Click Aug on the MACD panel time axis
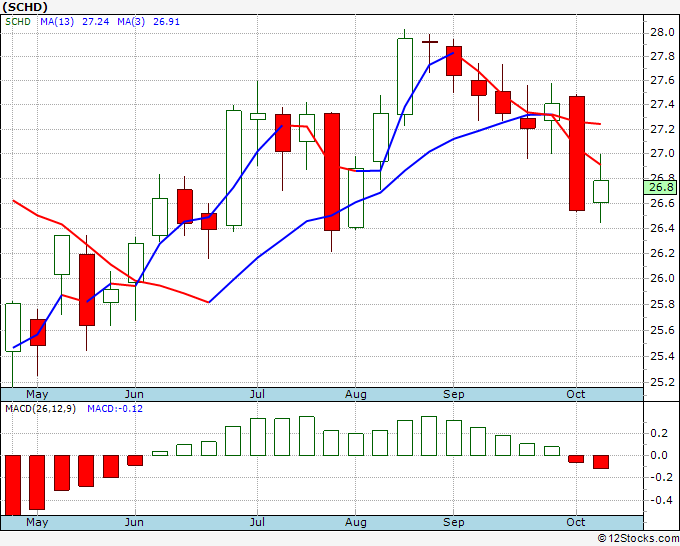Viewport: 680px width, 546px height. [x=356, y=522]
